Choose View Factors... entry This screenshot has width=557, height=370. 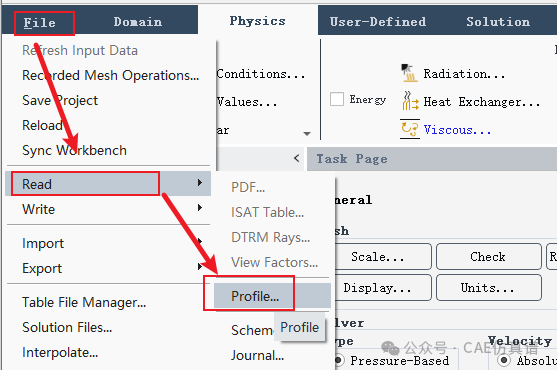click(x=274, y=262)
